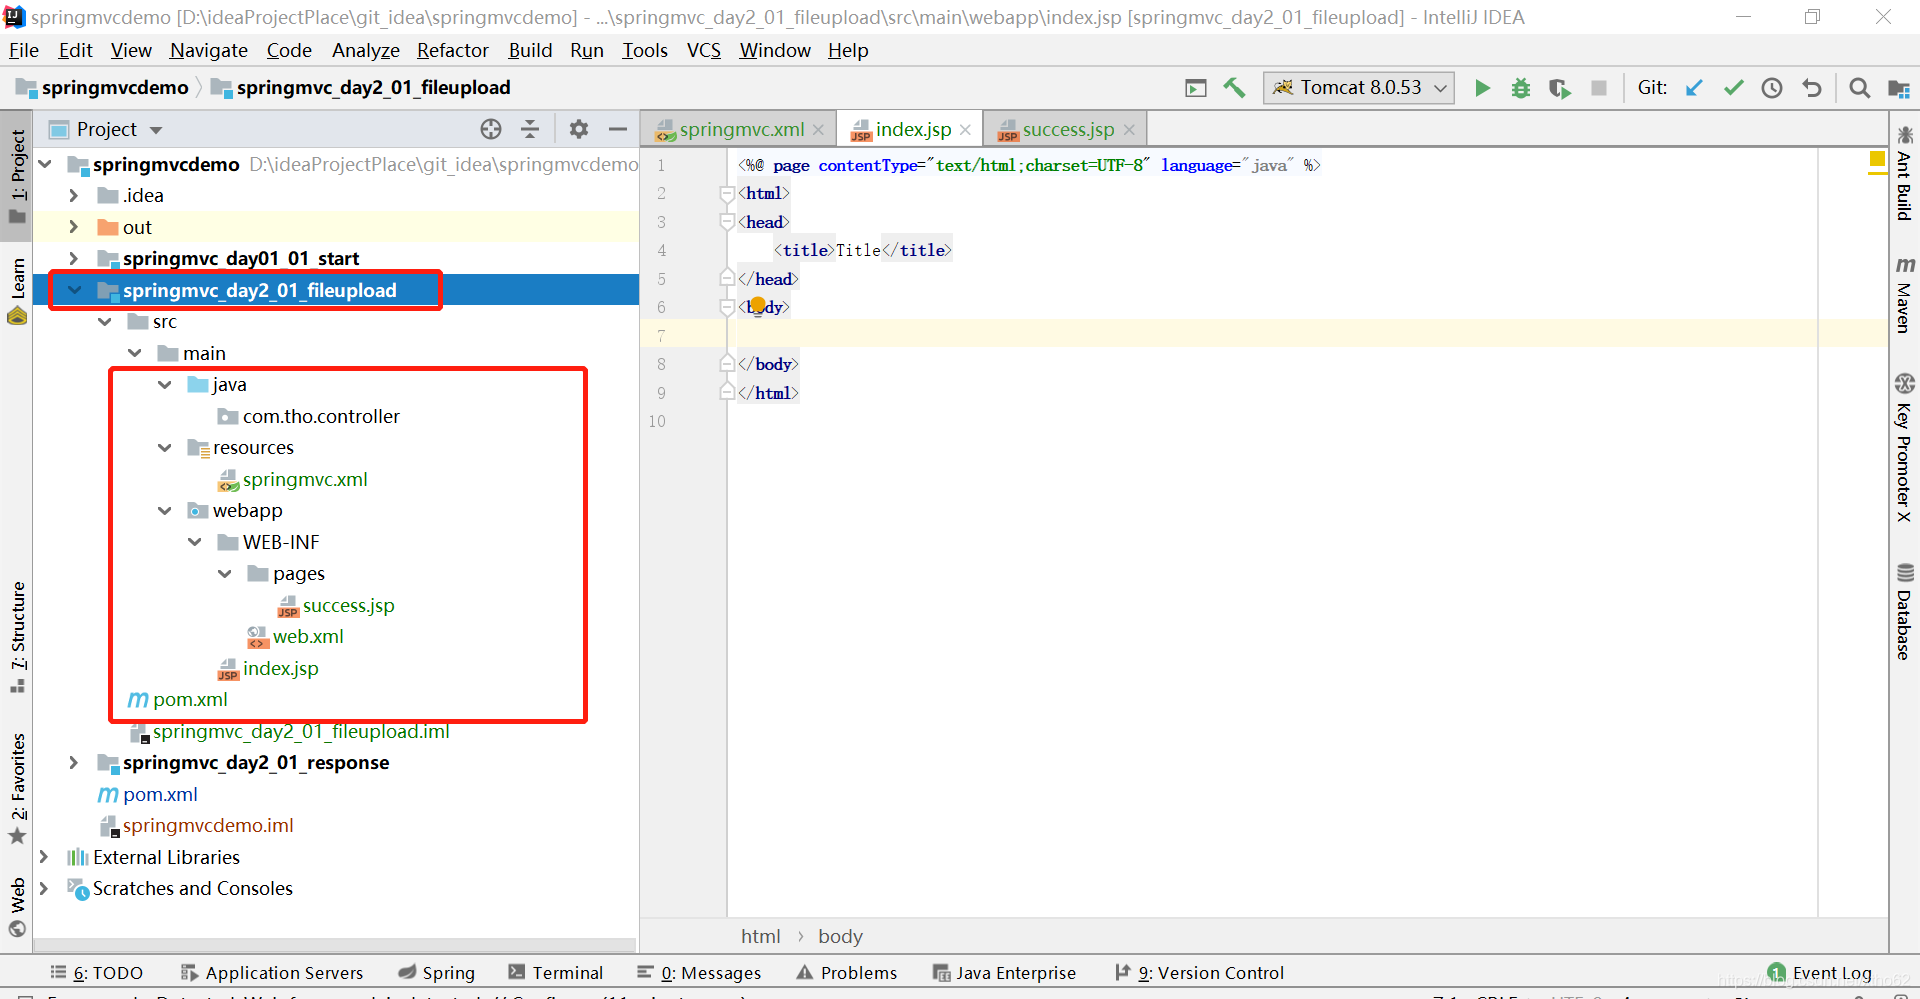Viewport: 1920px width, 999px height.
Task: Start debugging with the bug icon
Action: [1521, 88]
